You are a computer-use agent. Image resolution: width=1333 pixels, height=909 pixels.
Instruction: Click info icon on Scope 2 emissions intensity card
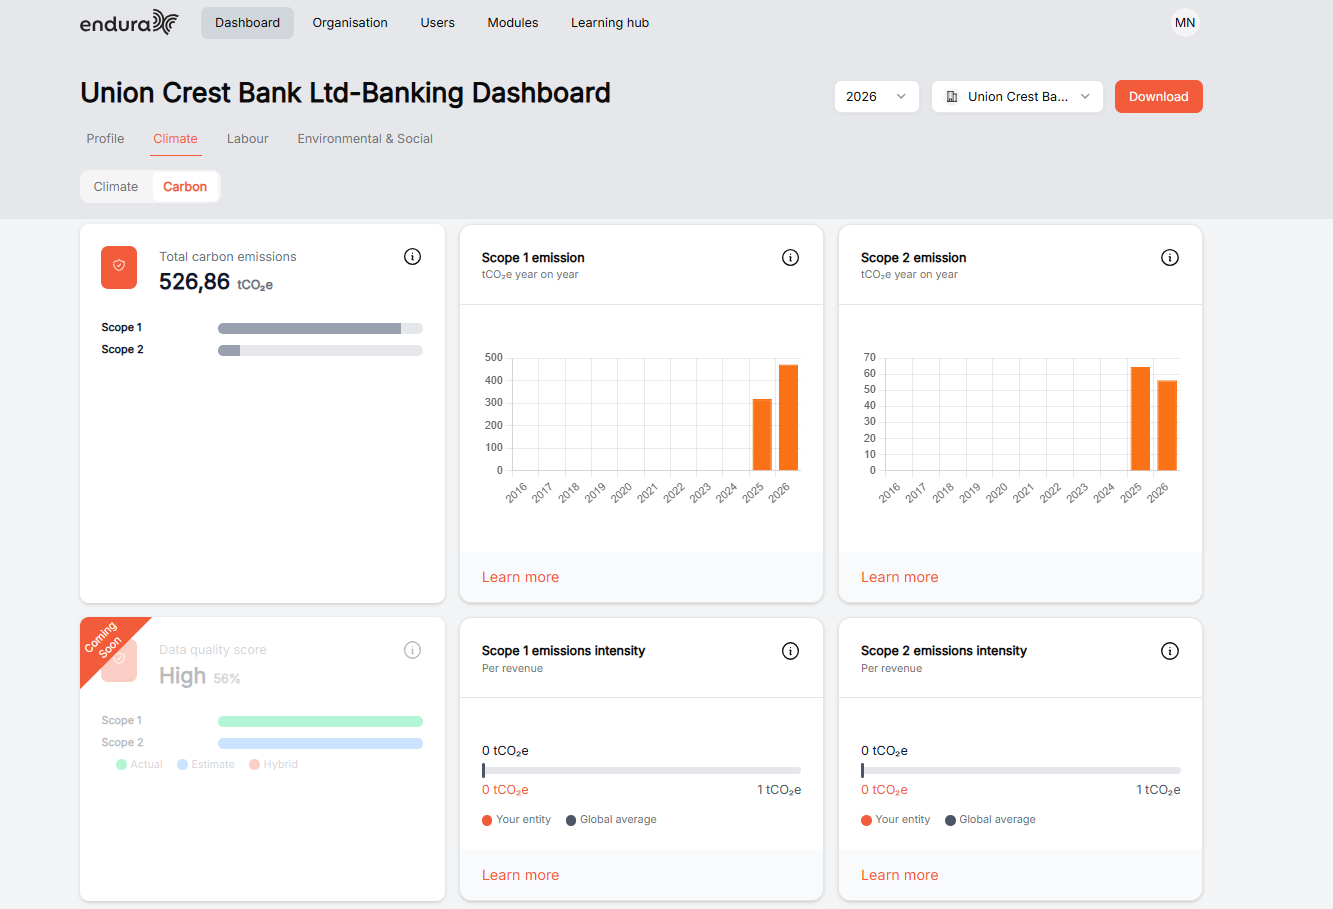1169,651
